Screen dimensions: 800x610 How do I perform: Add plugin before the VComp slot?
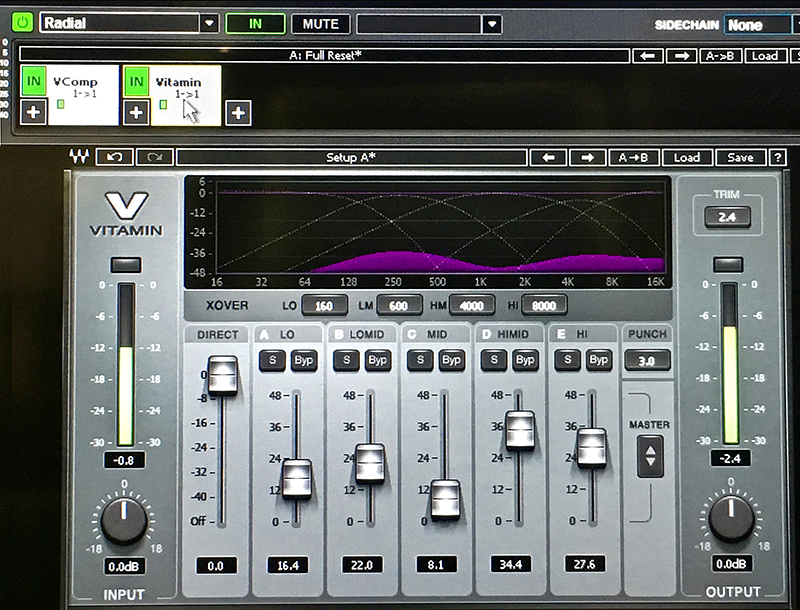(34, 112)
